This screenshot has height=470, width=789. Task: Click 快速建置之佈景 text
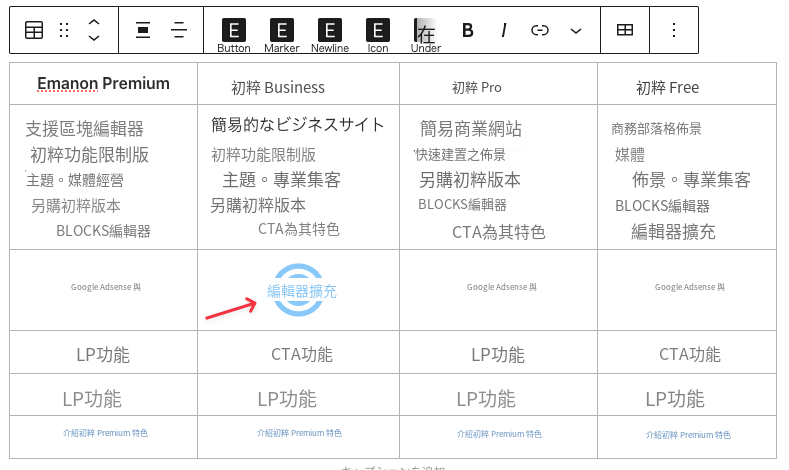click(460, 154)
